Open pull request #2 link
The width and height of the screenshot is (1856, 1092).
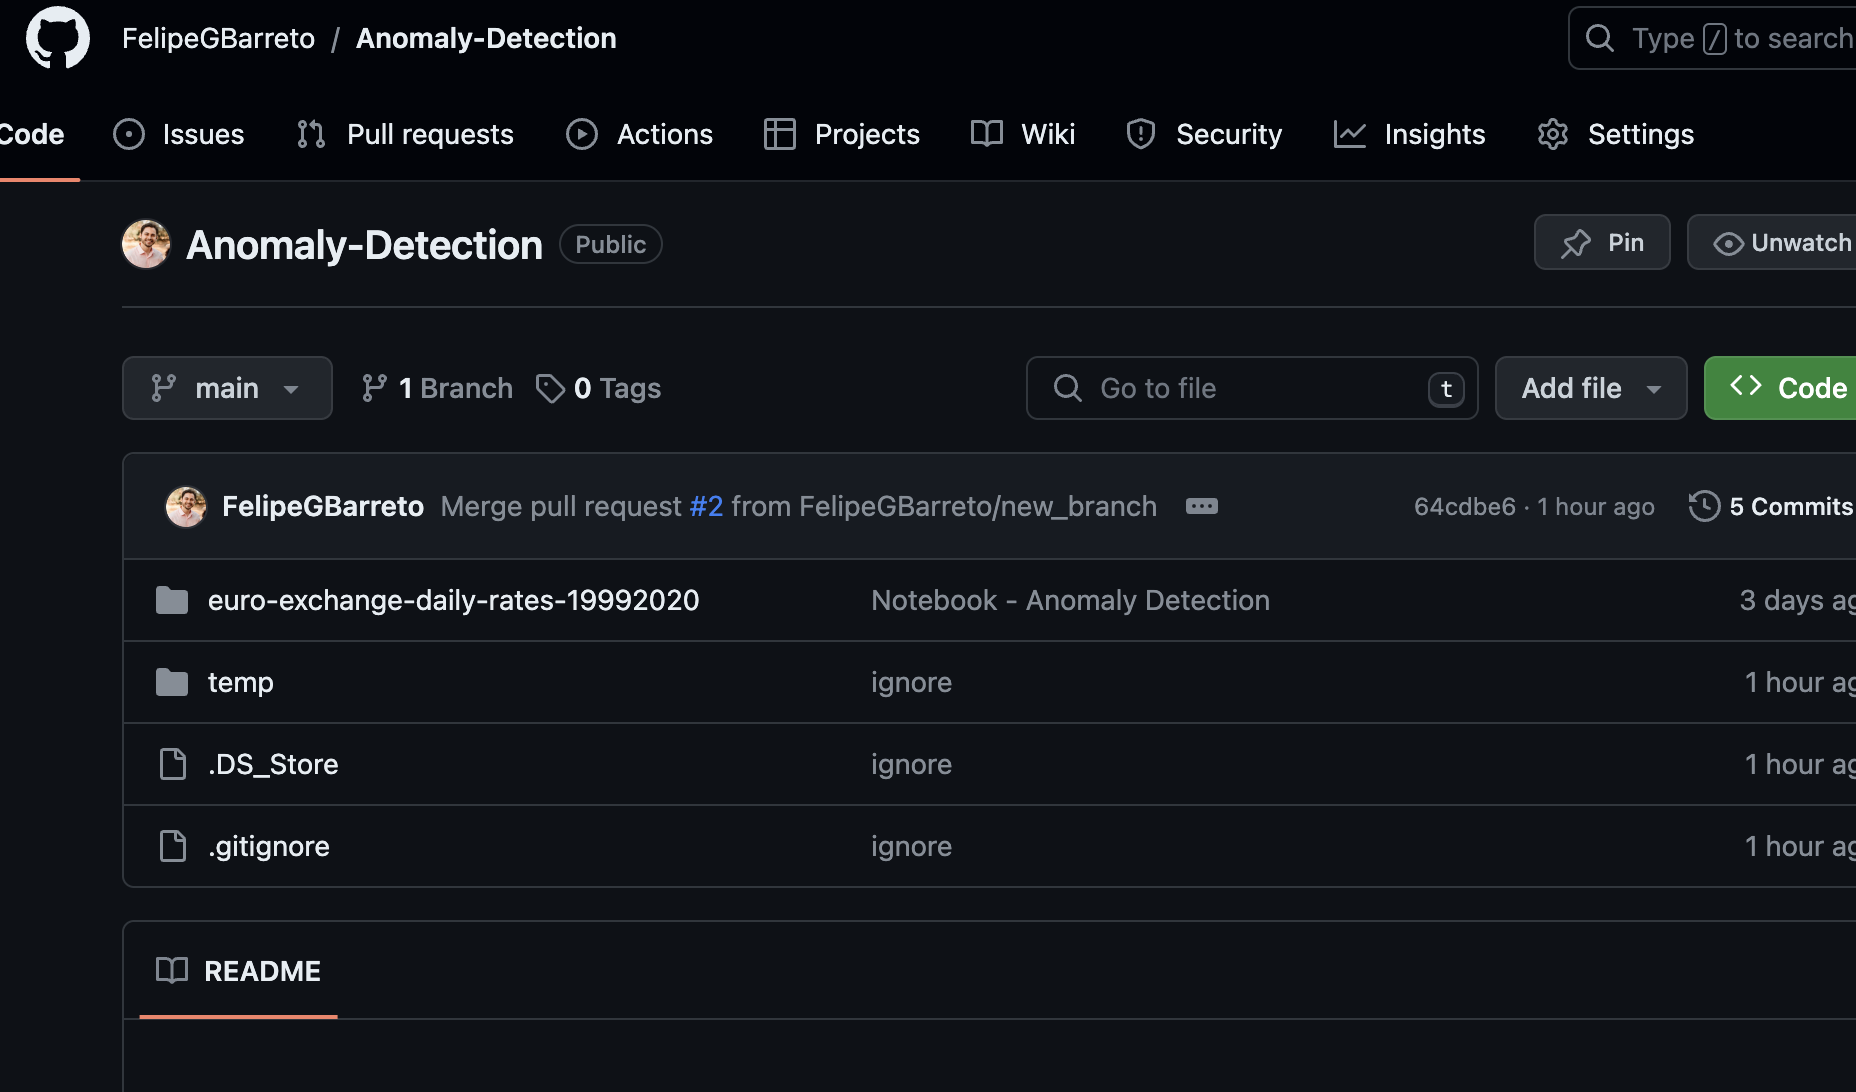(706, 506)
